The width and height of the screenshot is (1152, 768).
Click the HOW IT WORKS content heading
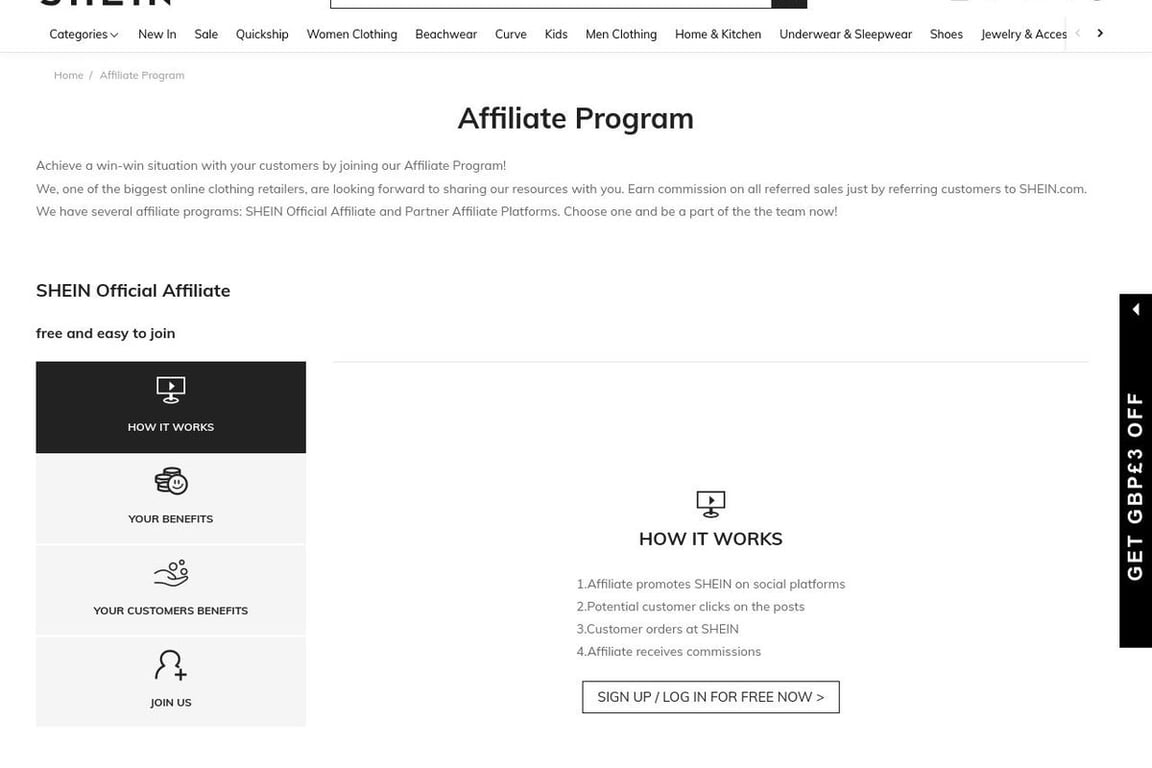[x=710, y=539]
